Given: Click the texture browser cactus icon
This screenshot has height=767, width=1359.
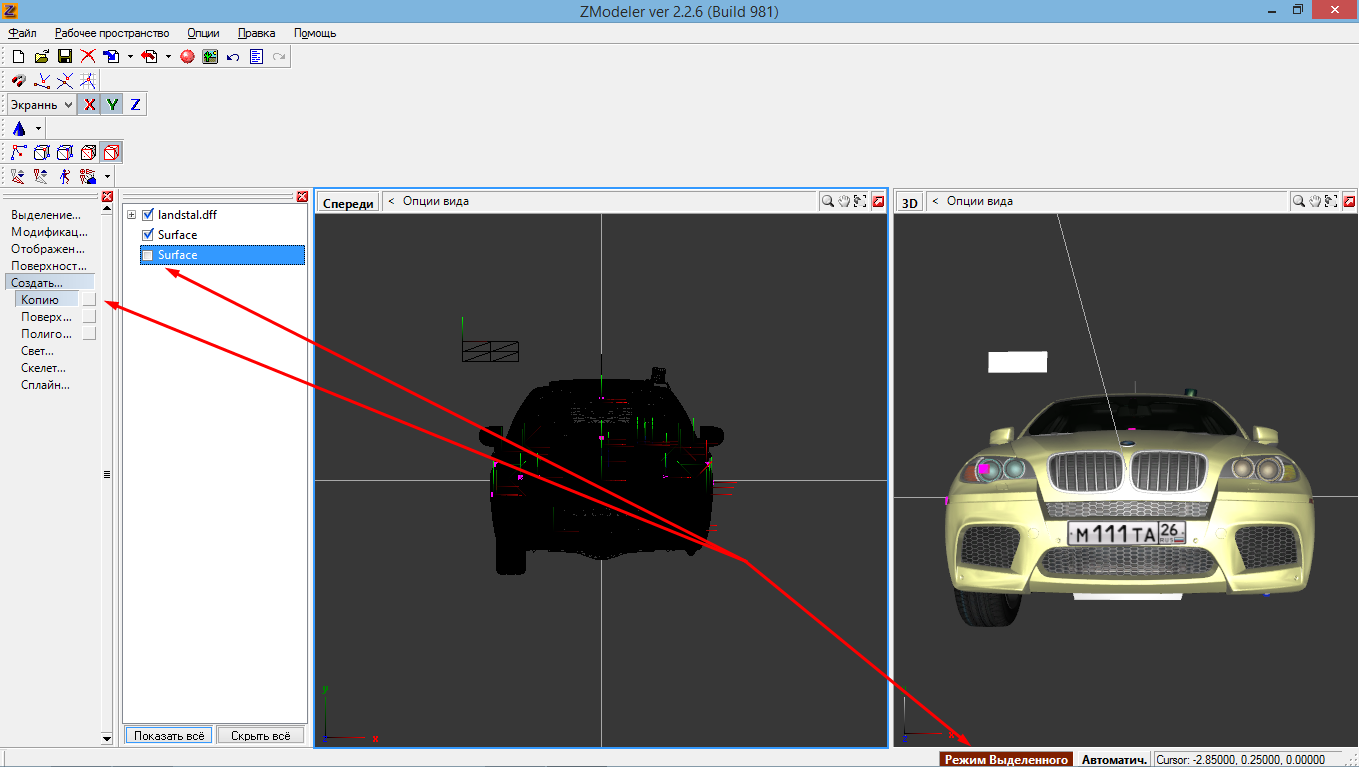Looking at the screenshot, I should click(x=210, y=57).
